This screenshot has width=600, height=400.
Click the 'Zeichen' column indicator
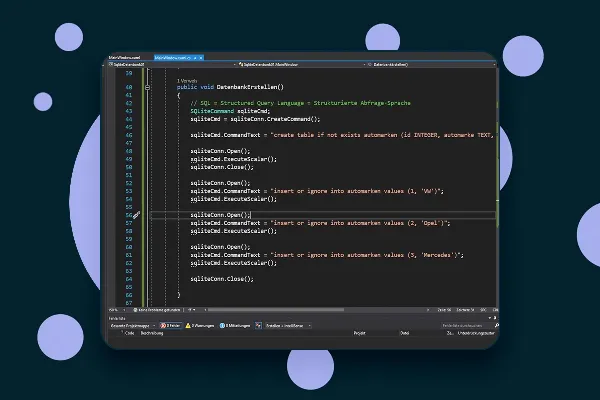point(465,310)
